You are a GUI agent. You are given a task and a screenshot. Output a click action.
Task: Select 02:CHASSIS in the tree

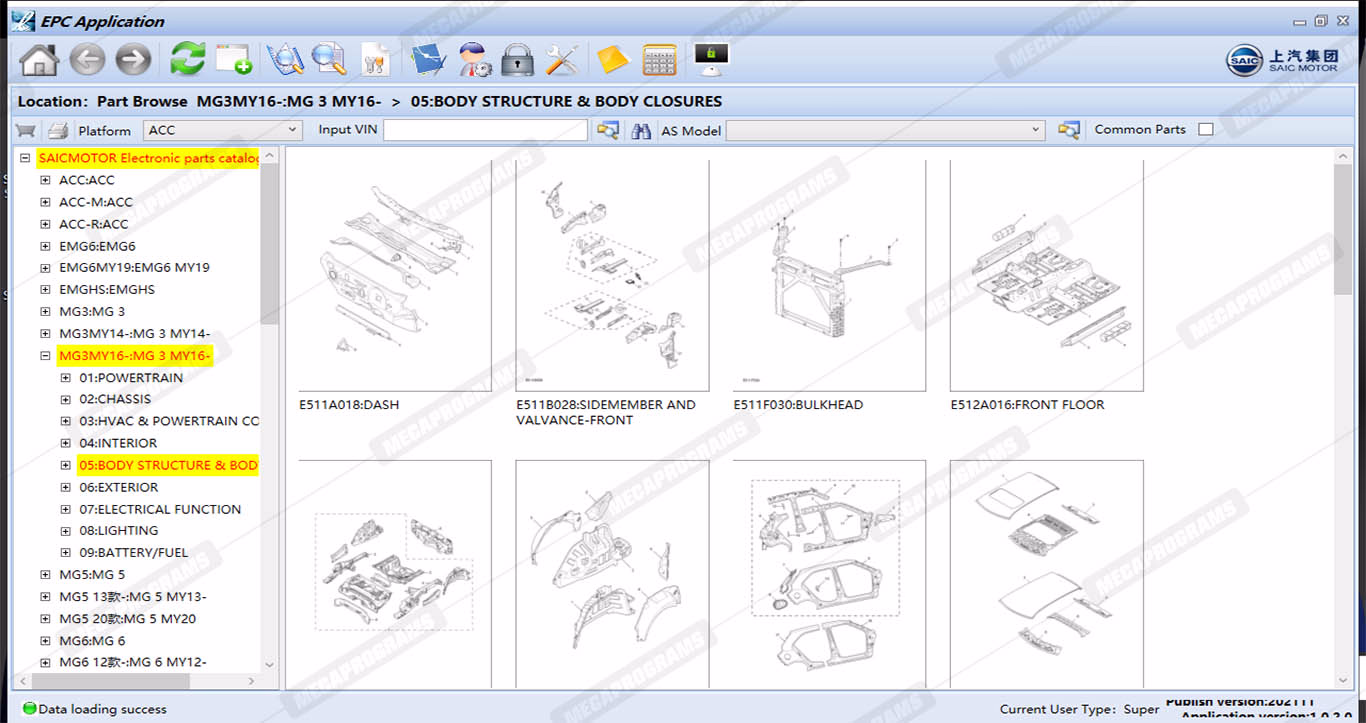pos(115,399)
